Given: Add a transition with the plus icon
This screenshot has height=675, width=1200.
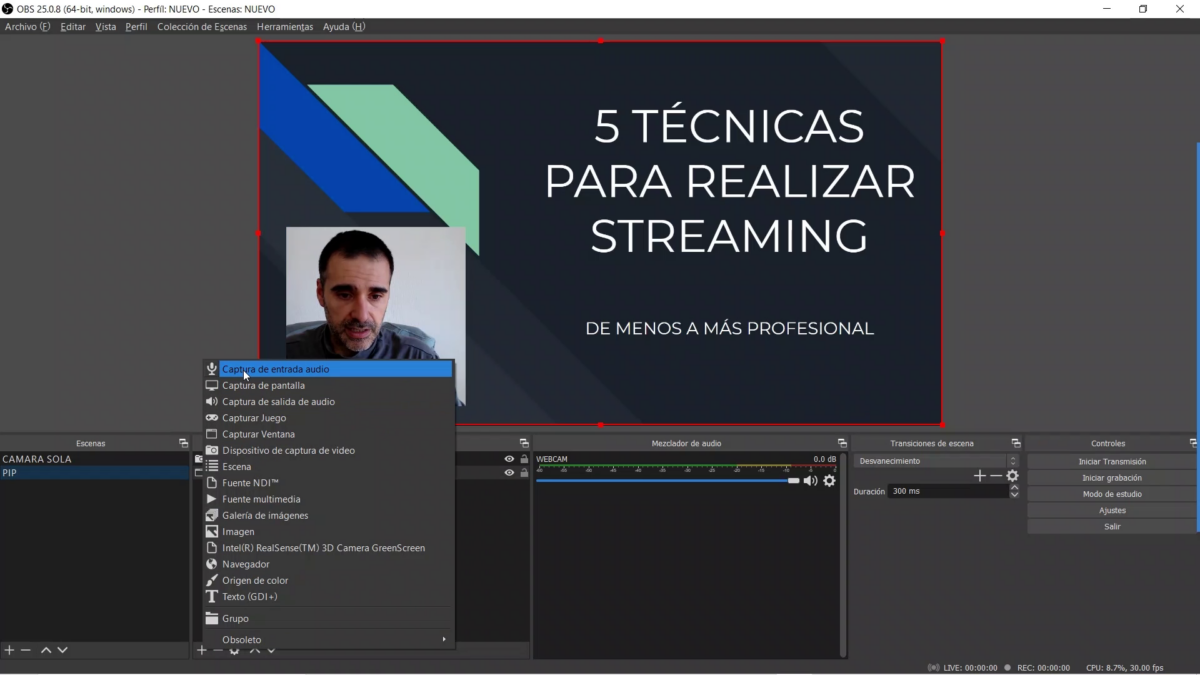Looking at the screenshot, I should (978, 475).
